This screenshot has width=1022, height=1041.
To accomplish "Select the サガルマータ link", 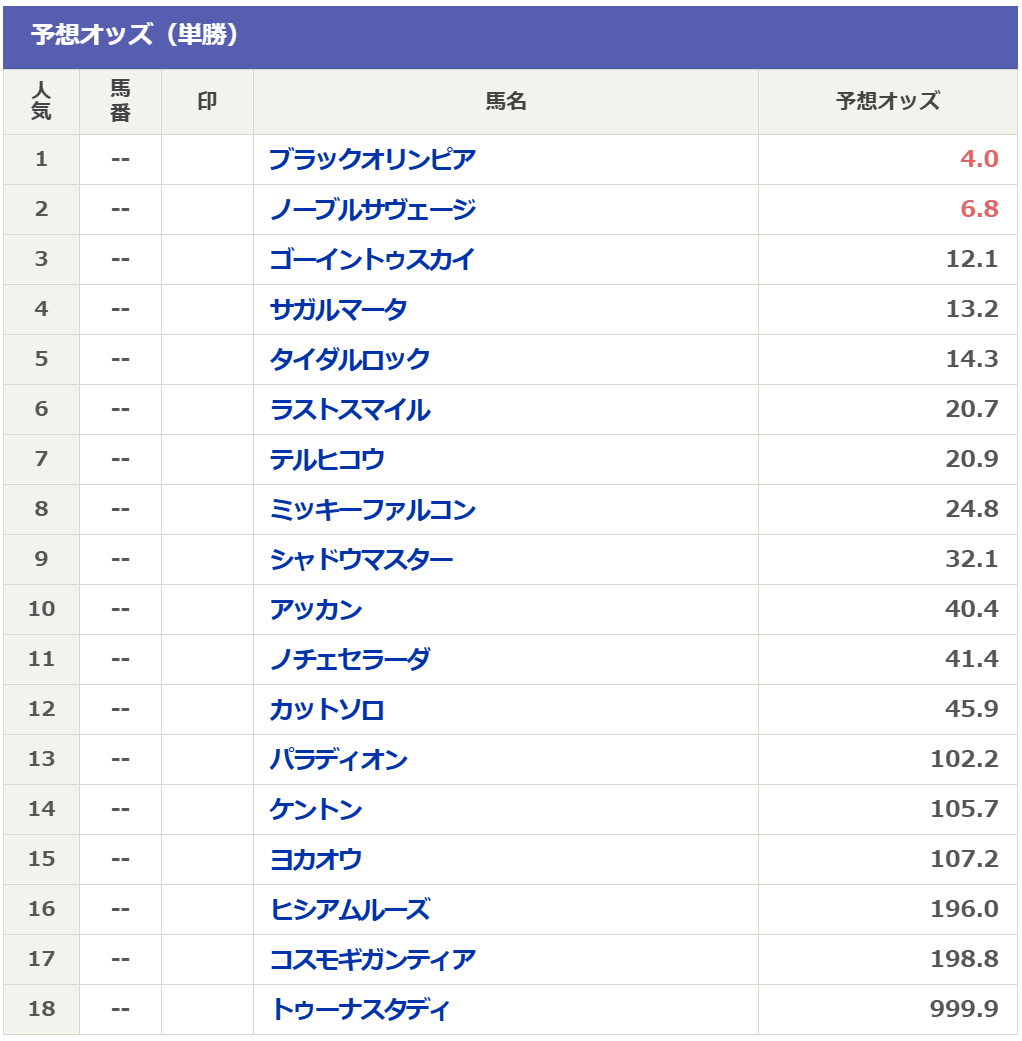I will pyautogui.click(x=338, y=309).
